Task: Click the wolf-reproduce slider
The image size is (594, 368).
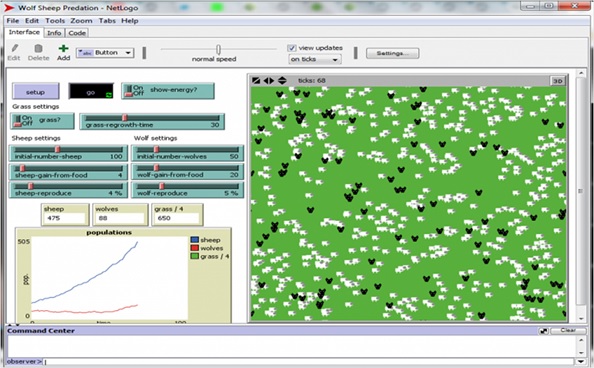Action: coord(188,190)
